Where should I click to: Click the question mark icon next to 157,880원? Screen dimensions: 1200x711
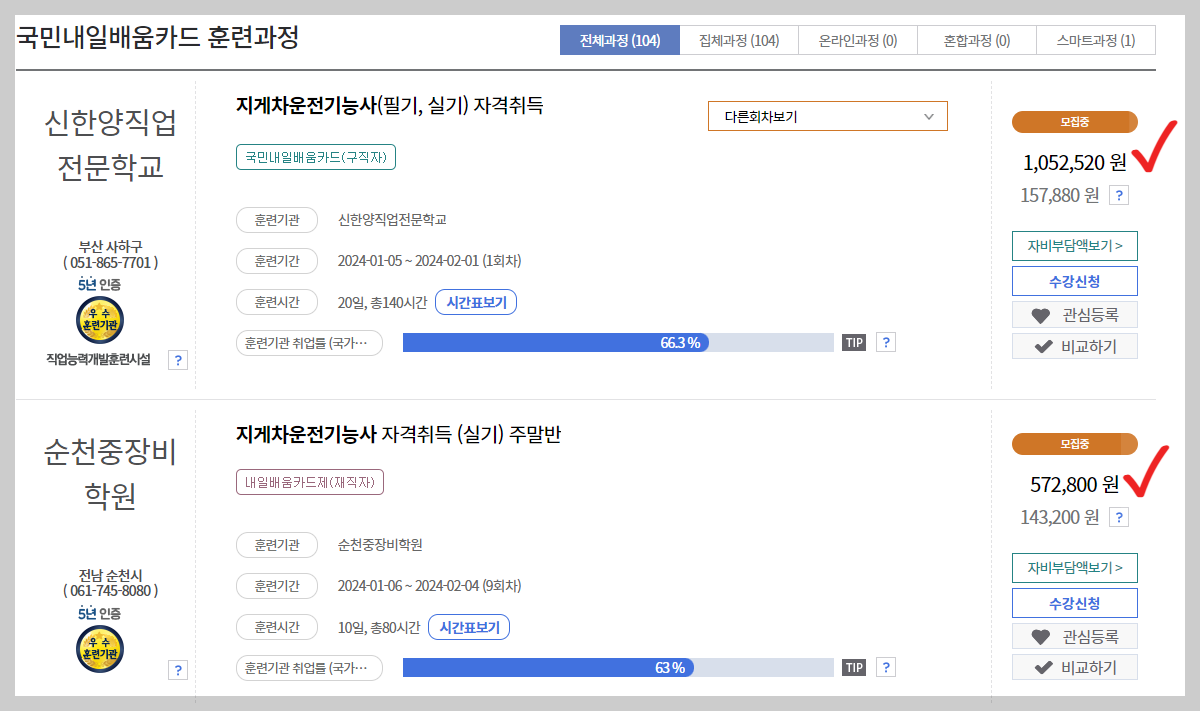click(1118, 195)
